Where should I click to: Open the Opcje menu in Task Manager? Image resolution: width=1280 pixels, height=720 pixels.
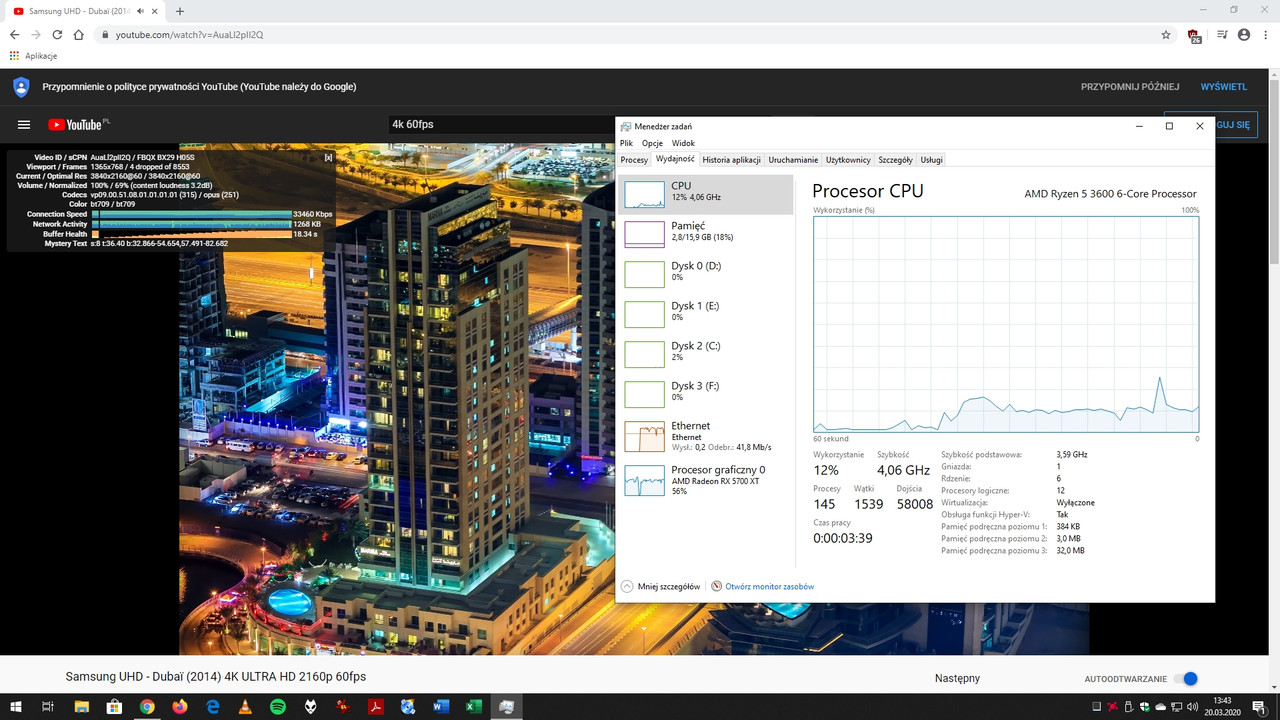[x=652, y=143]
